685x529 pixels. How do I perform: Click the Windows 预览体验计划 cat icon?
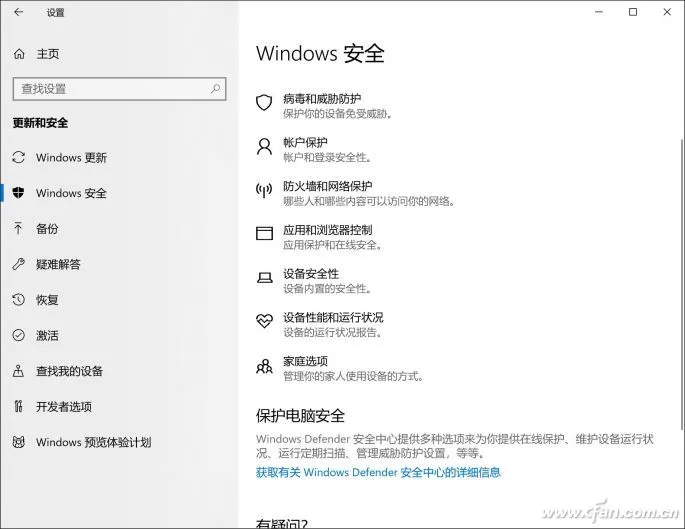point(18,442)
